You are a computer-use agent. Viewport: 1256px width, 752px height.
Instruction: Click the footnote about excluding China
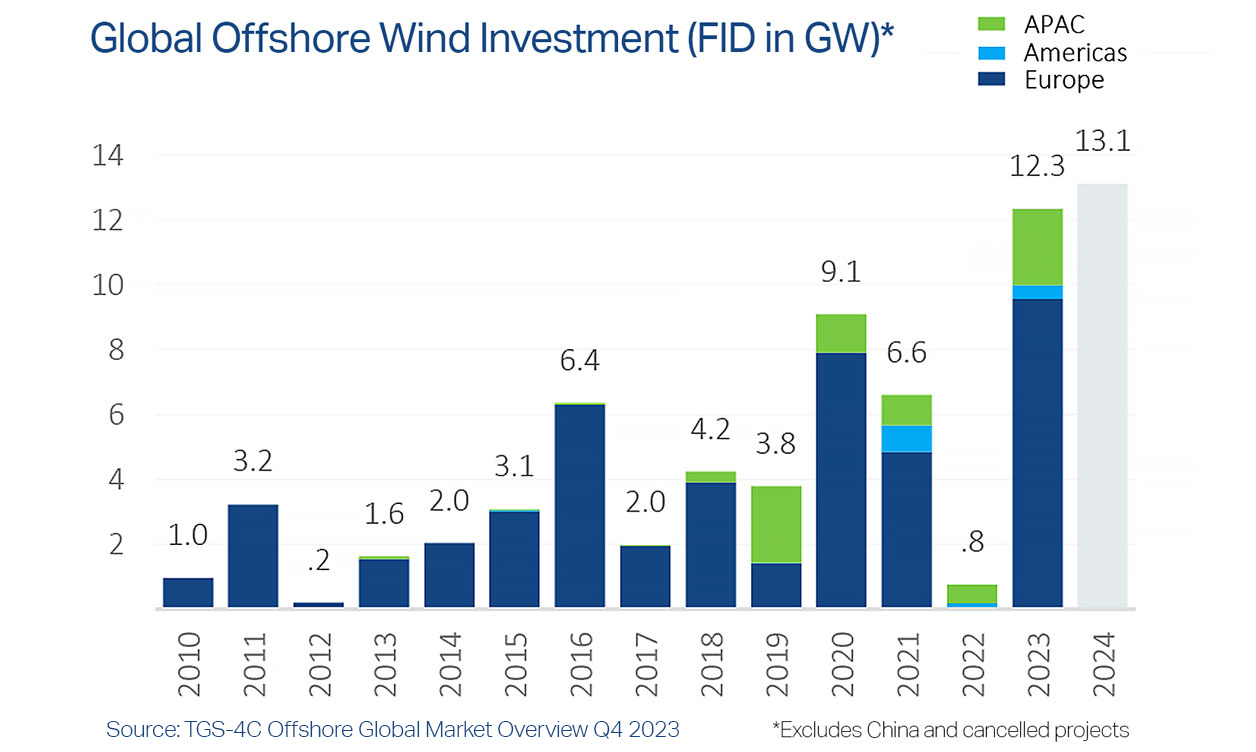pos(950,730)
